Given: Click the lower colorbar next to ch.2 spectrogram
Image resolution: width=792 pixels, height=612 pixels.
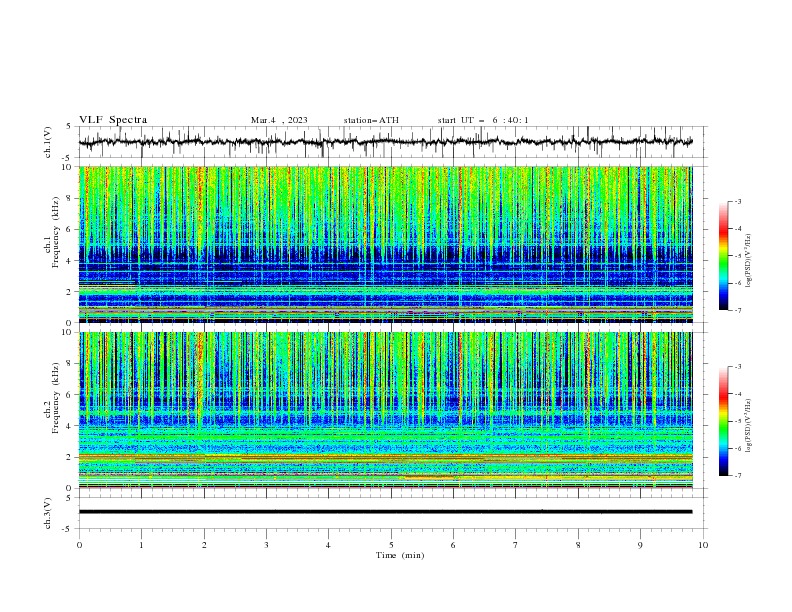Looking at the screenshot, I should [x=723, y=421].
